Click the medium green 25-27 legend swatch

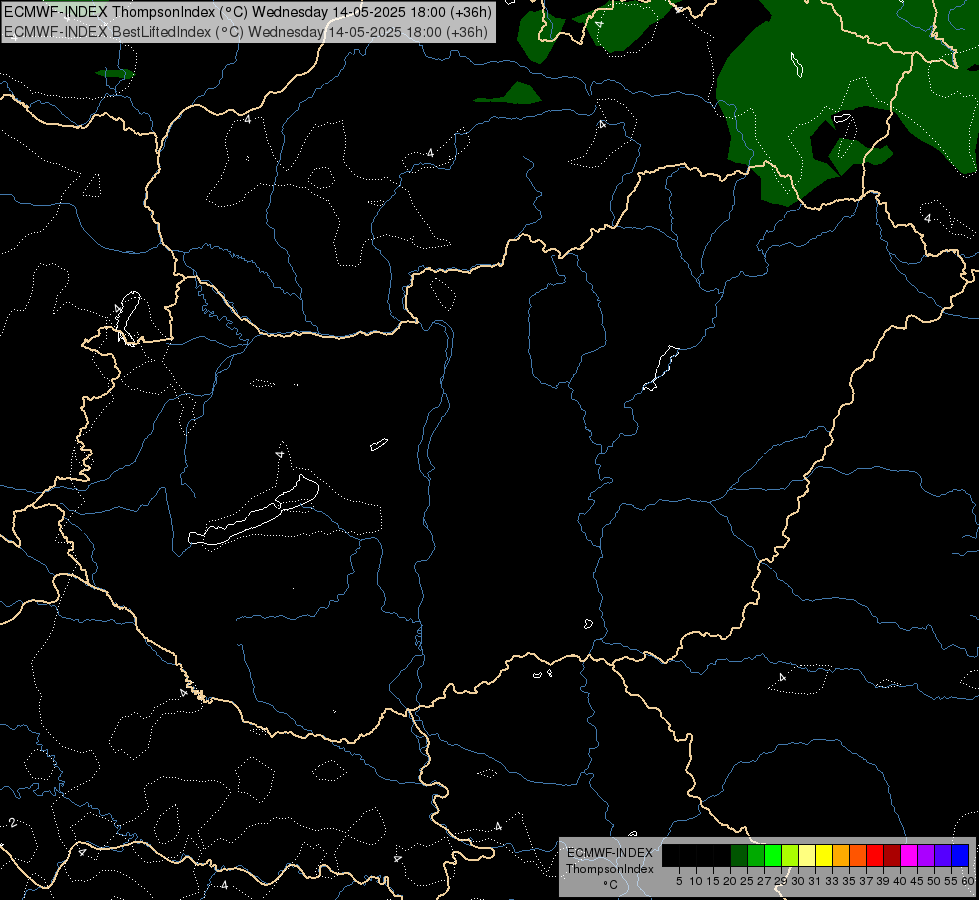pyautogui.click(x=756, y=855)
